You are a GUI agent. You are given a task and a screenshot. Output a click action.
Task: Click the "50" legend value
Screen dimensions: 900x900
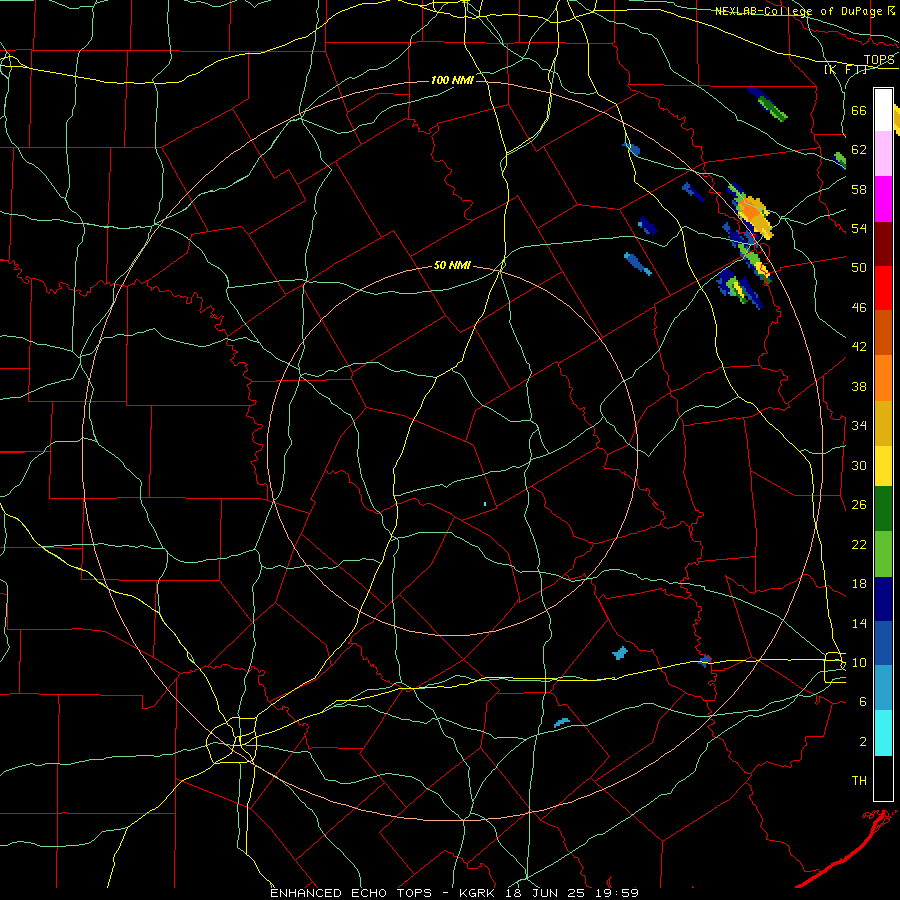coord(859,268)
